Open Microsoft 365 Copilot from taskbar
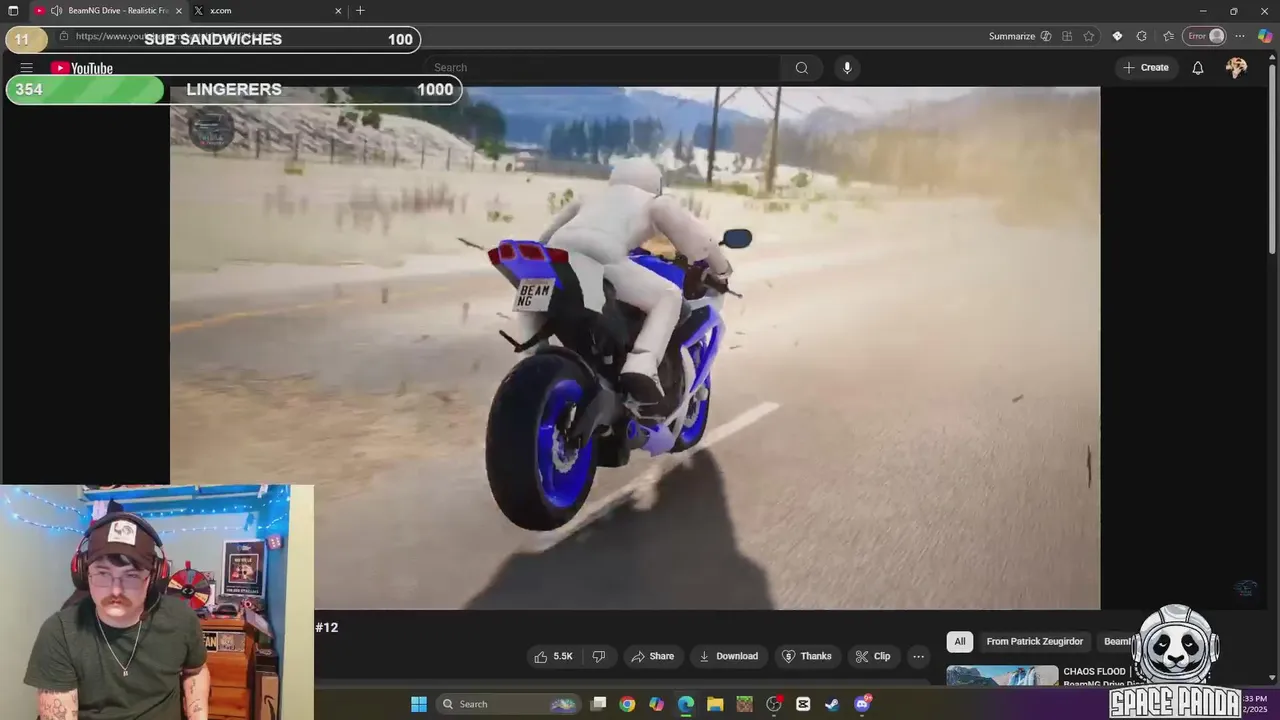1280x720 pixels. (656, 704)
